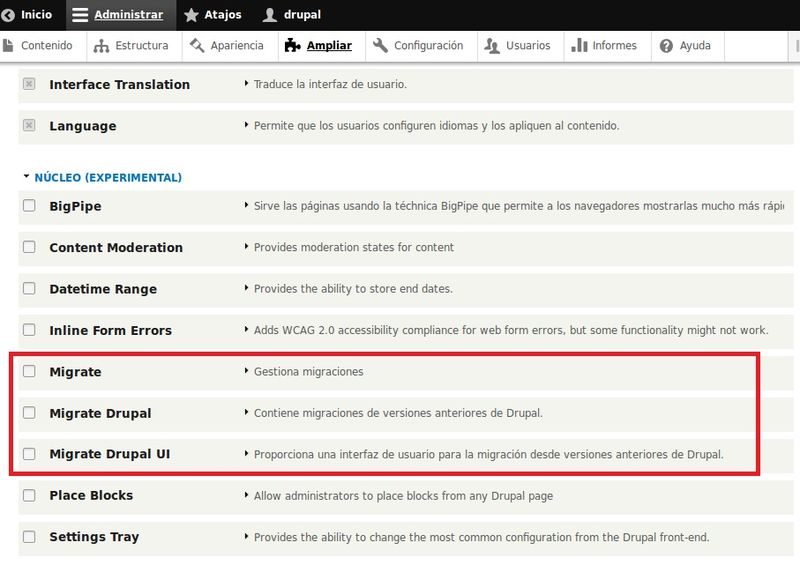Click the Atajos star icon
This screenshot has width=800, height=565.
(x=191, y=15)
